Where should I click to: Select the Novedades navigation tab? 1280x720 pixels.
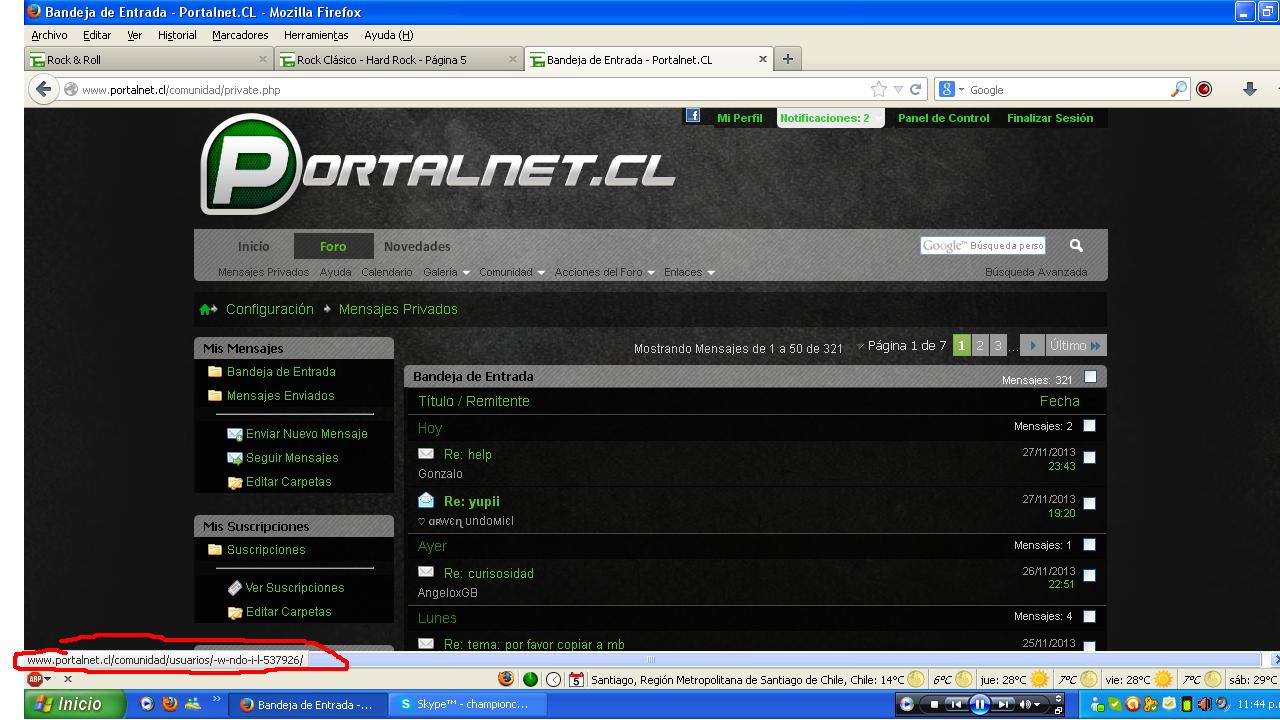(x=417, y=246)
